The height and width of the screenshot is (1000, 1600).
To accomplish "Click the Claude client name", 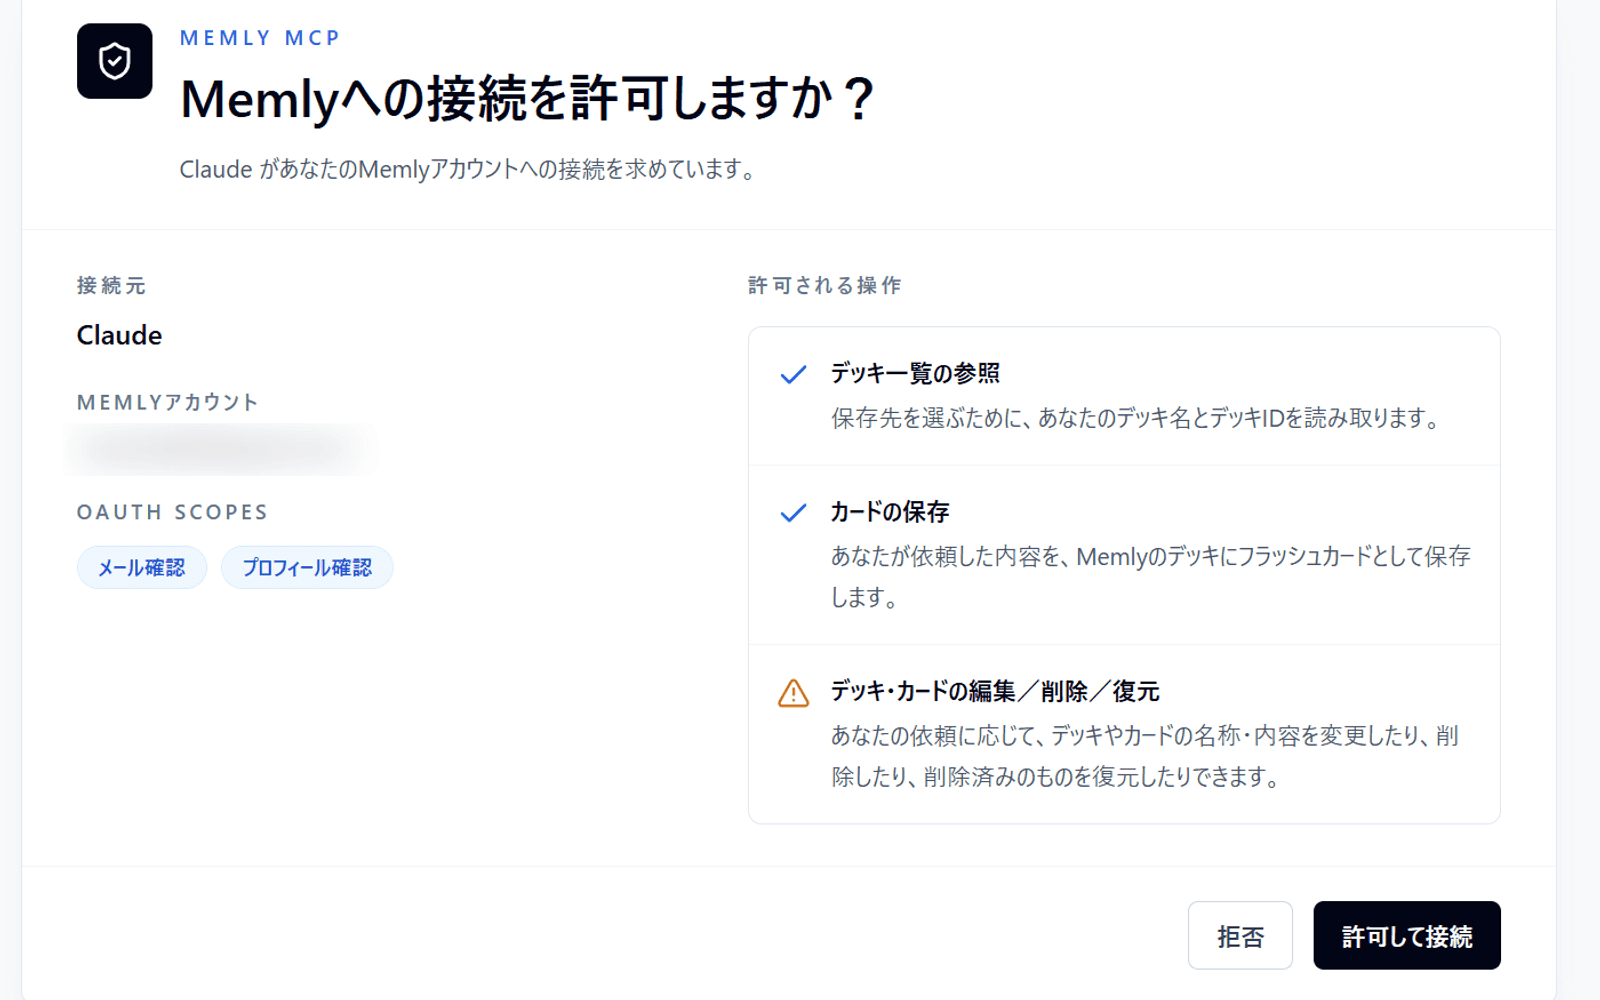I will coord(119,335).
